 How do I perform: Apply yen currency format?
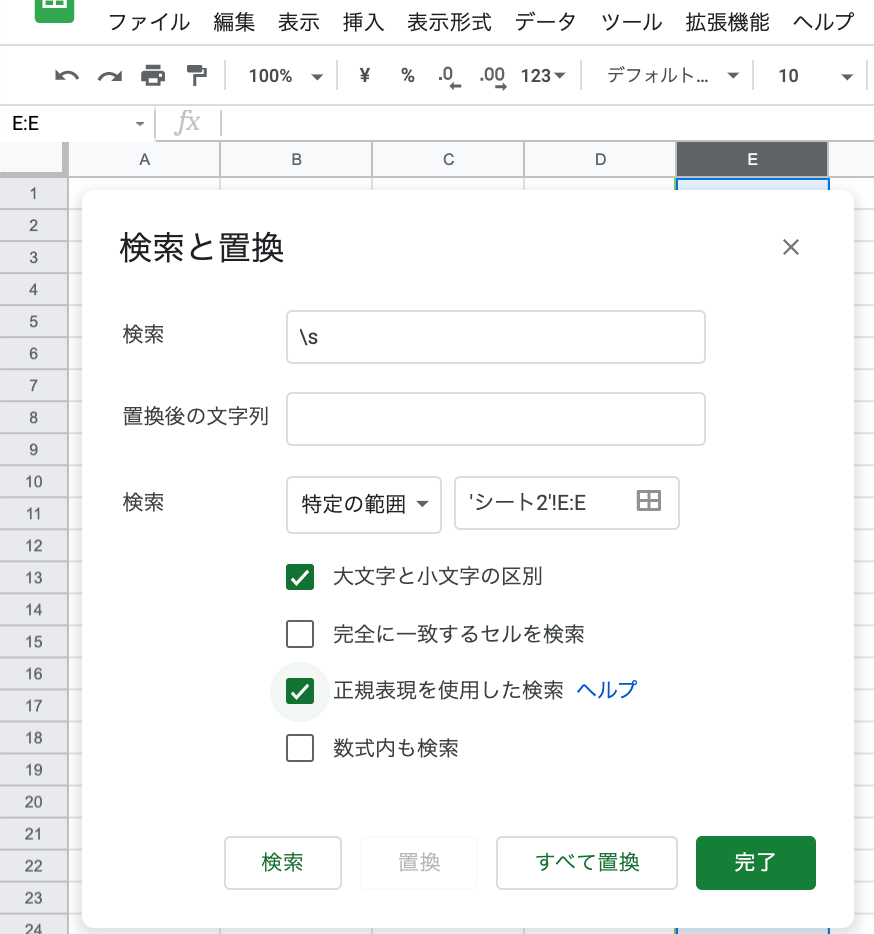[364, 76]
